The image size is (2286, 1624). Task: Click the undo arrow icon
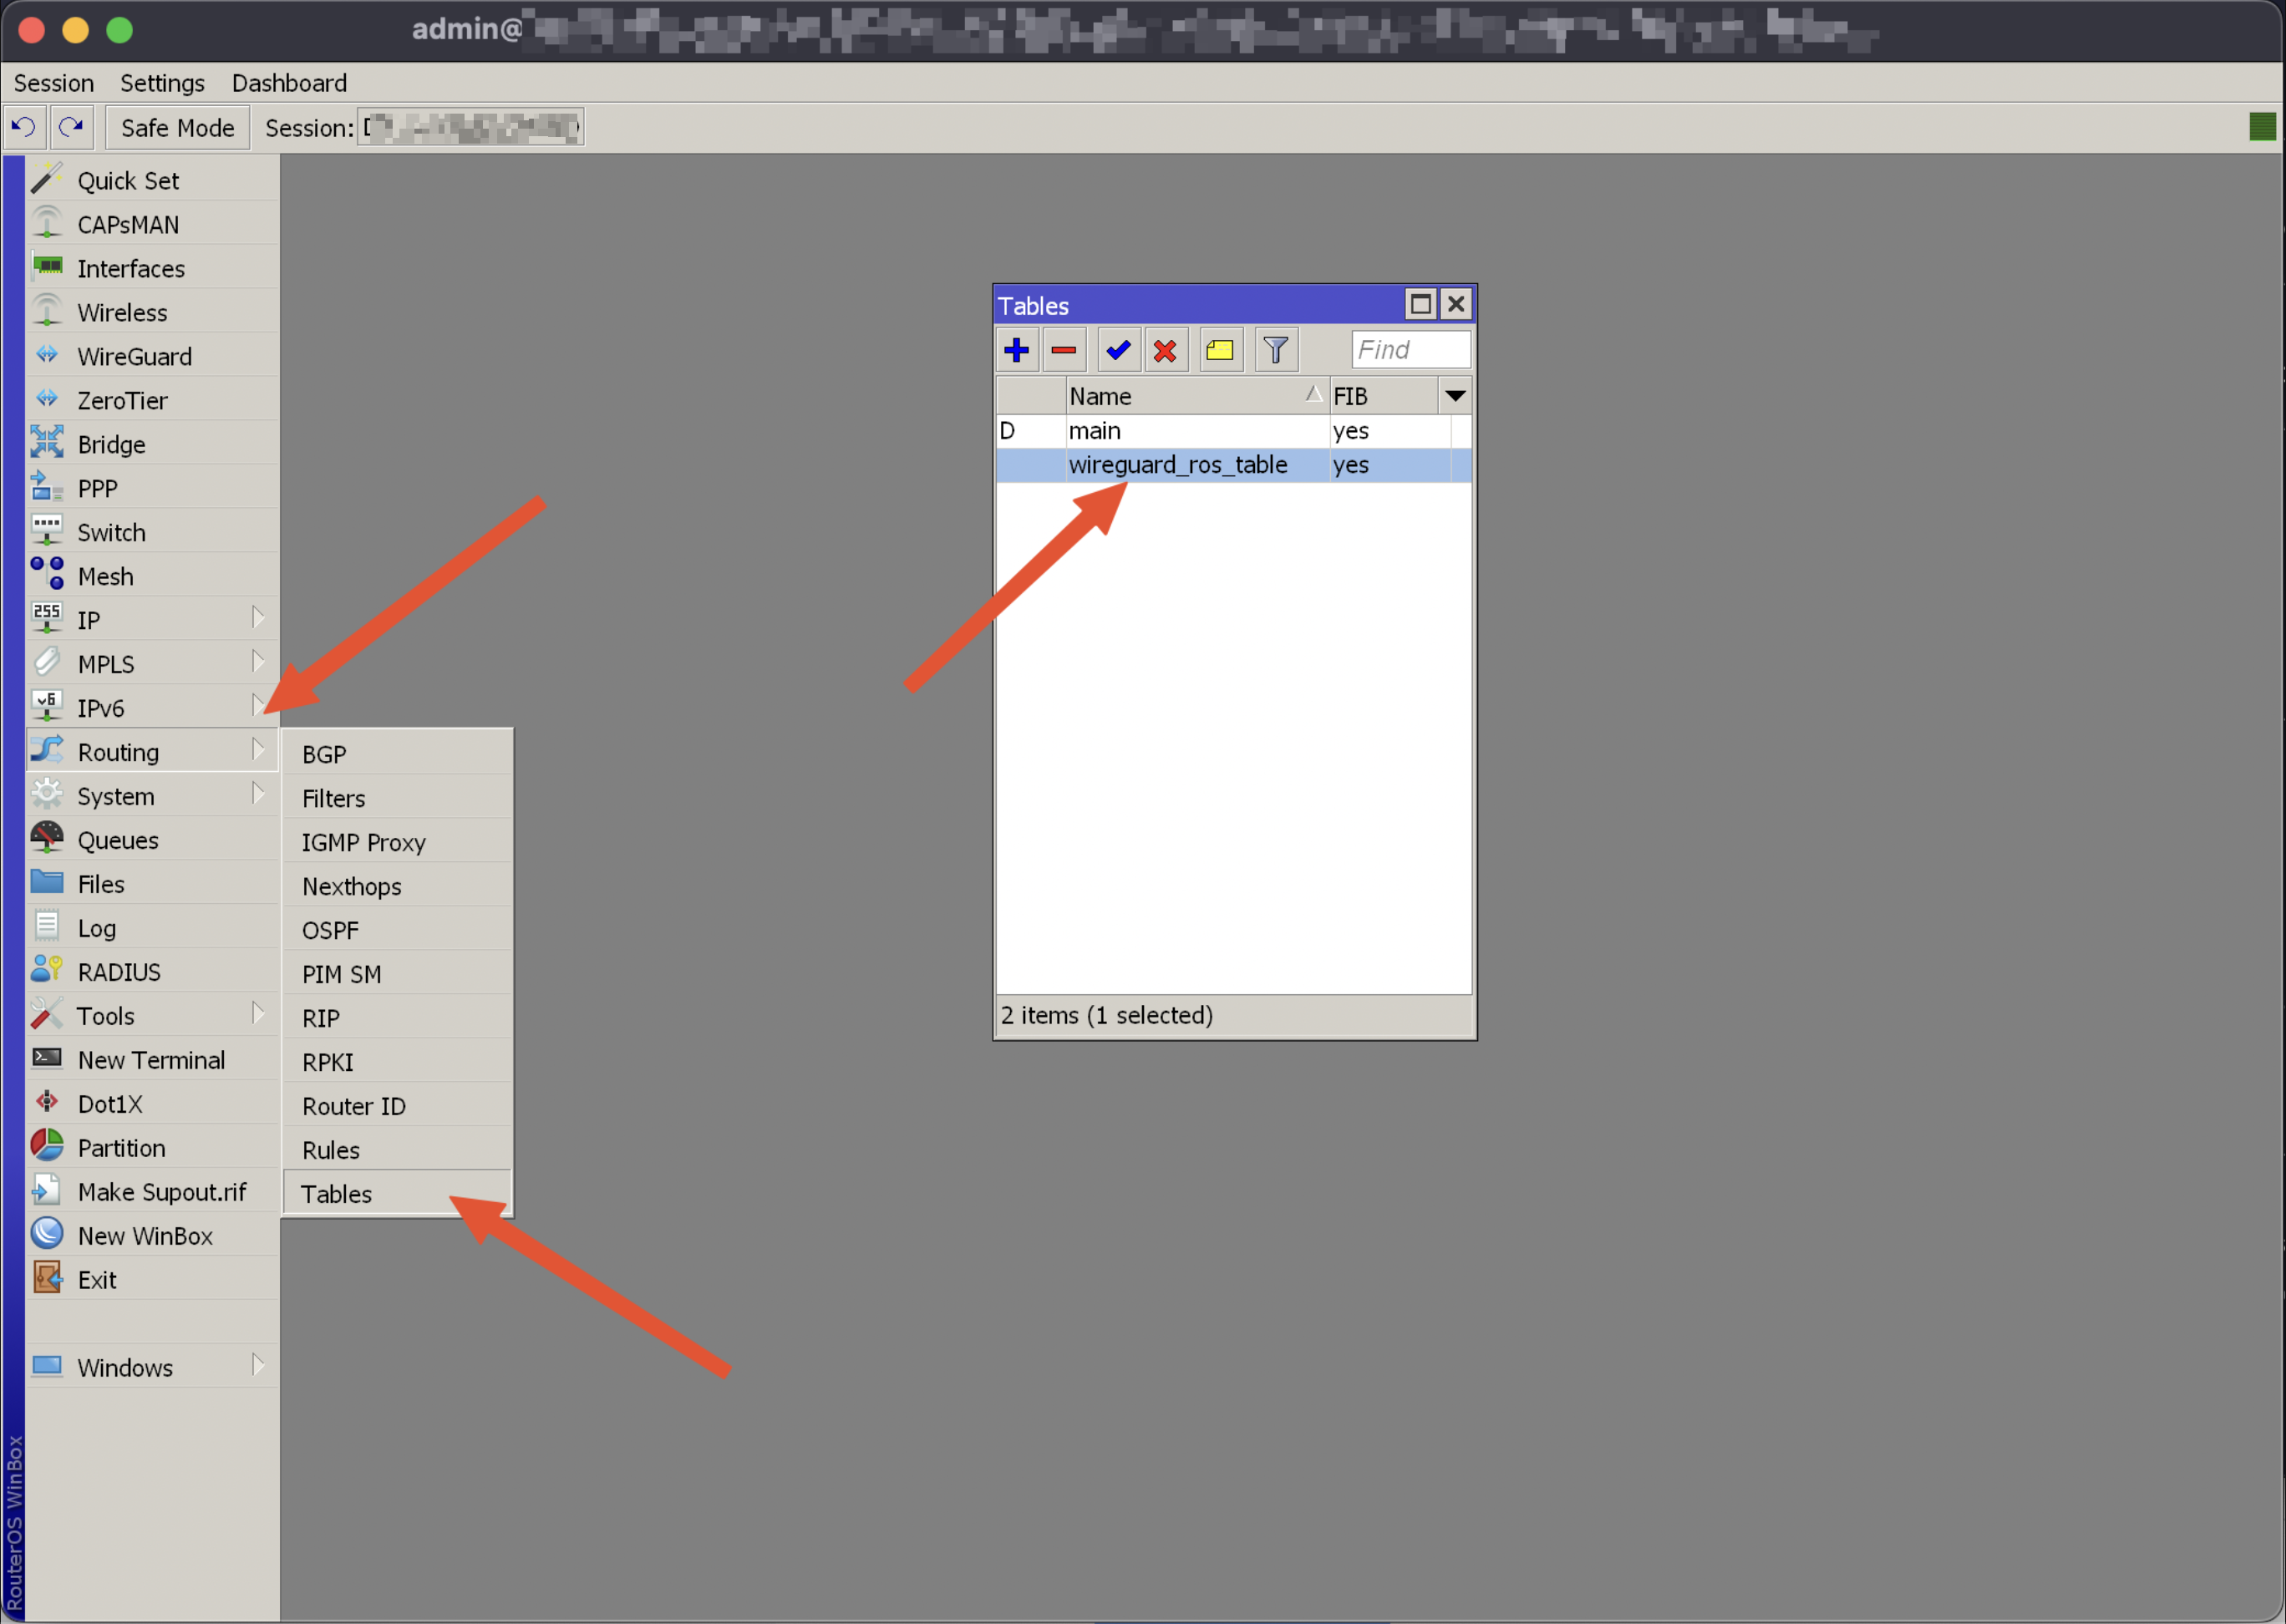point(24,127)
